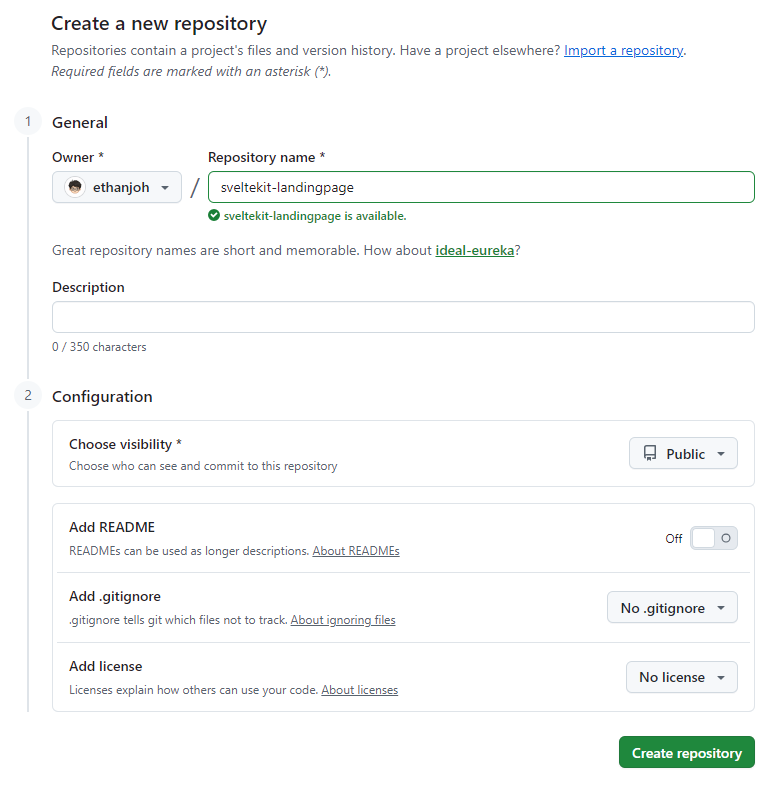Image resolution: width=773 pixels, height=792 pixels.
Task: Open the About READMEs link
Action: coord(356,551)
